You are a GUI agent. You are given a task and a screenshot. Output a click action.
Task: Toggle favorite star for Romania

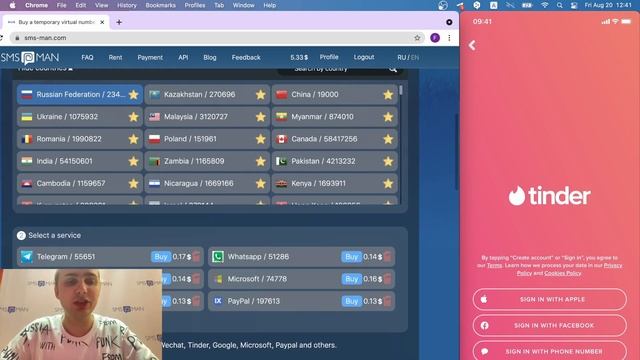coord(133,139)
